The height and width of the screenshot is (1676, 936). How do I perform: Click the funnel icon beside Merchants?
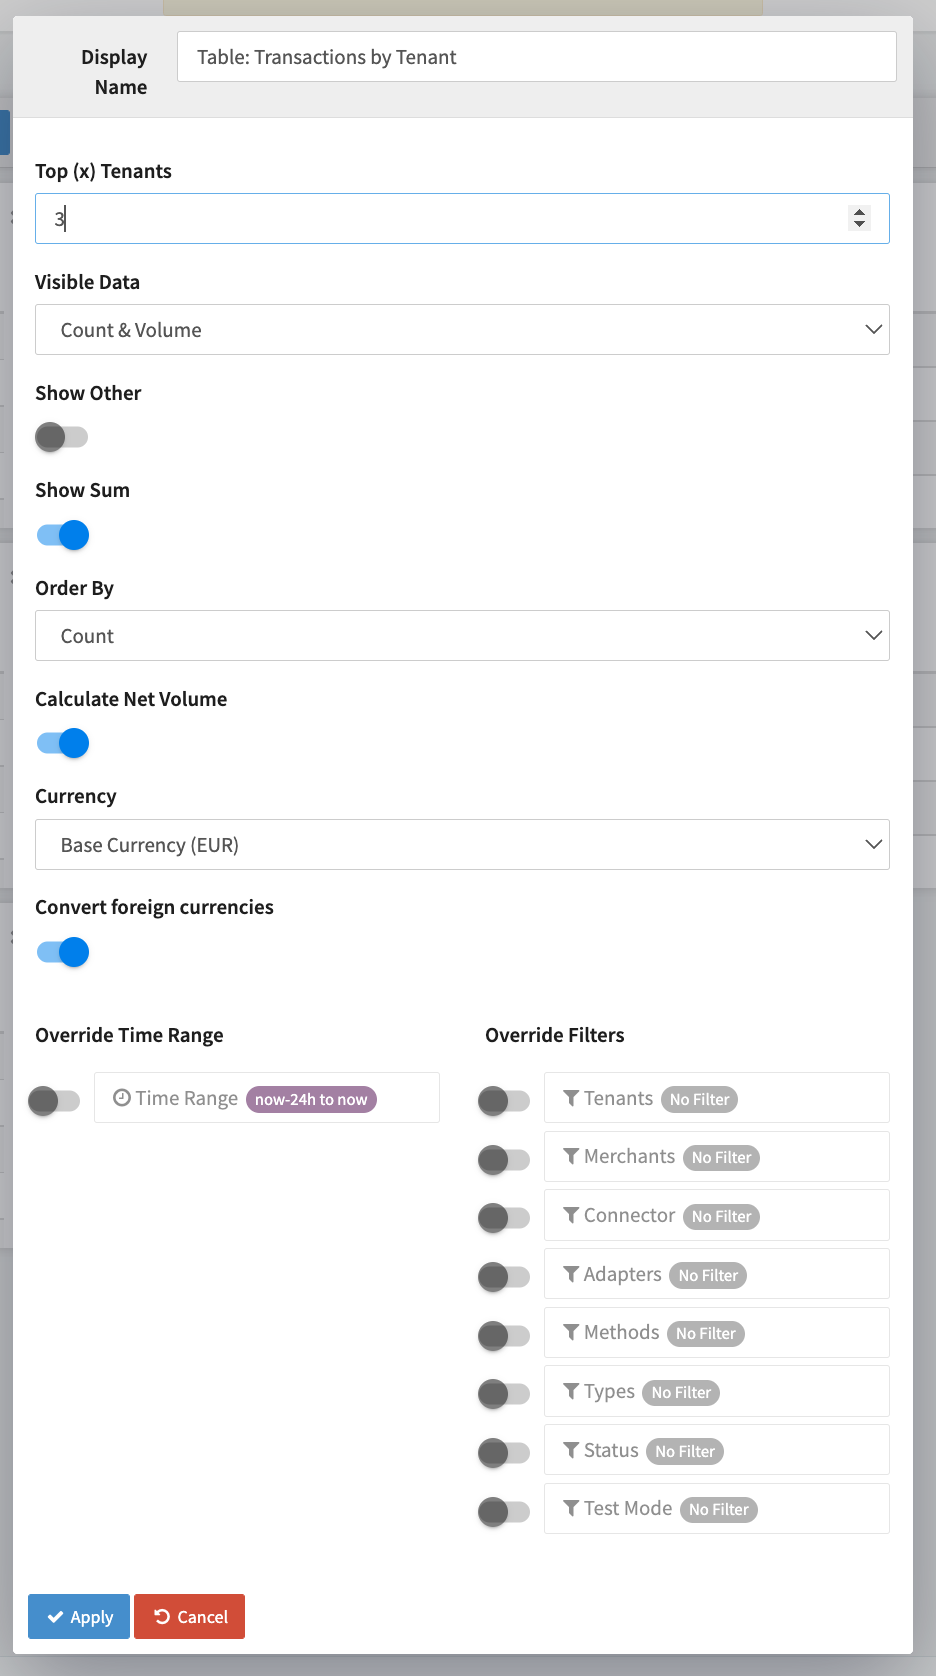click(x=571, y=1156)
